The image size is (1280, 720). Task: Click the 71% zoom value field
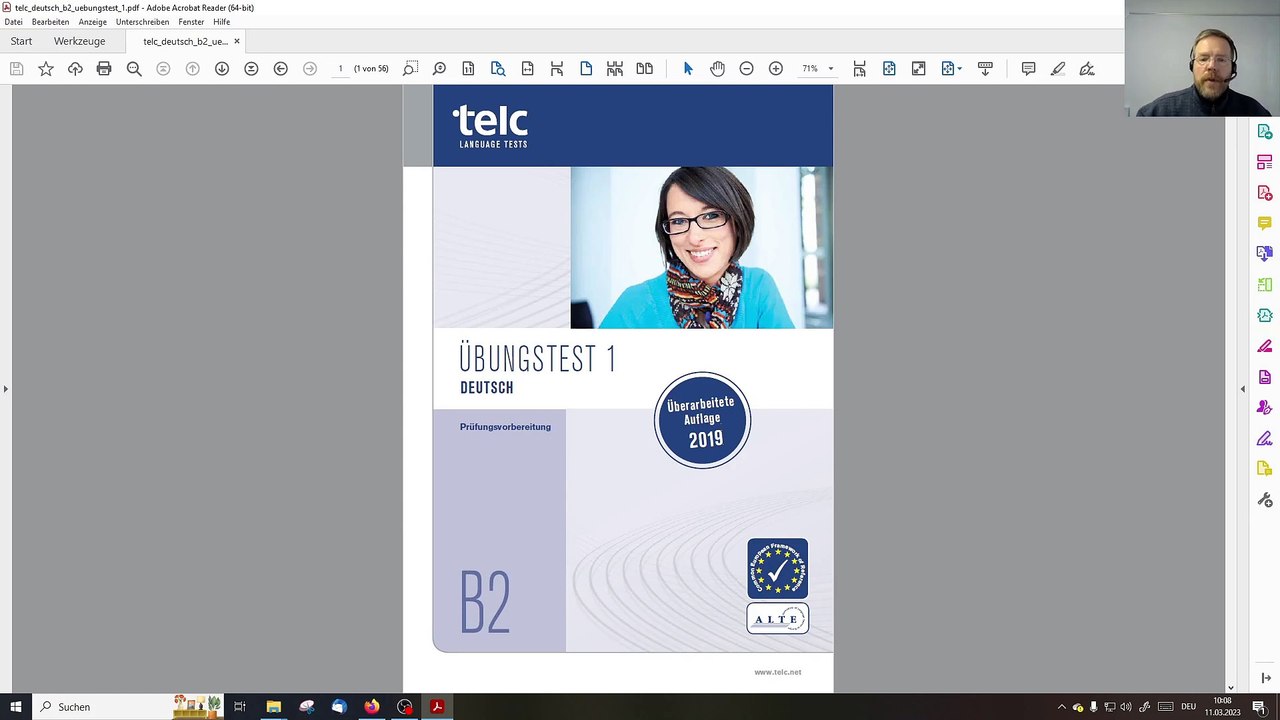(x=810, y=68)
